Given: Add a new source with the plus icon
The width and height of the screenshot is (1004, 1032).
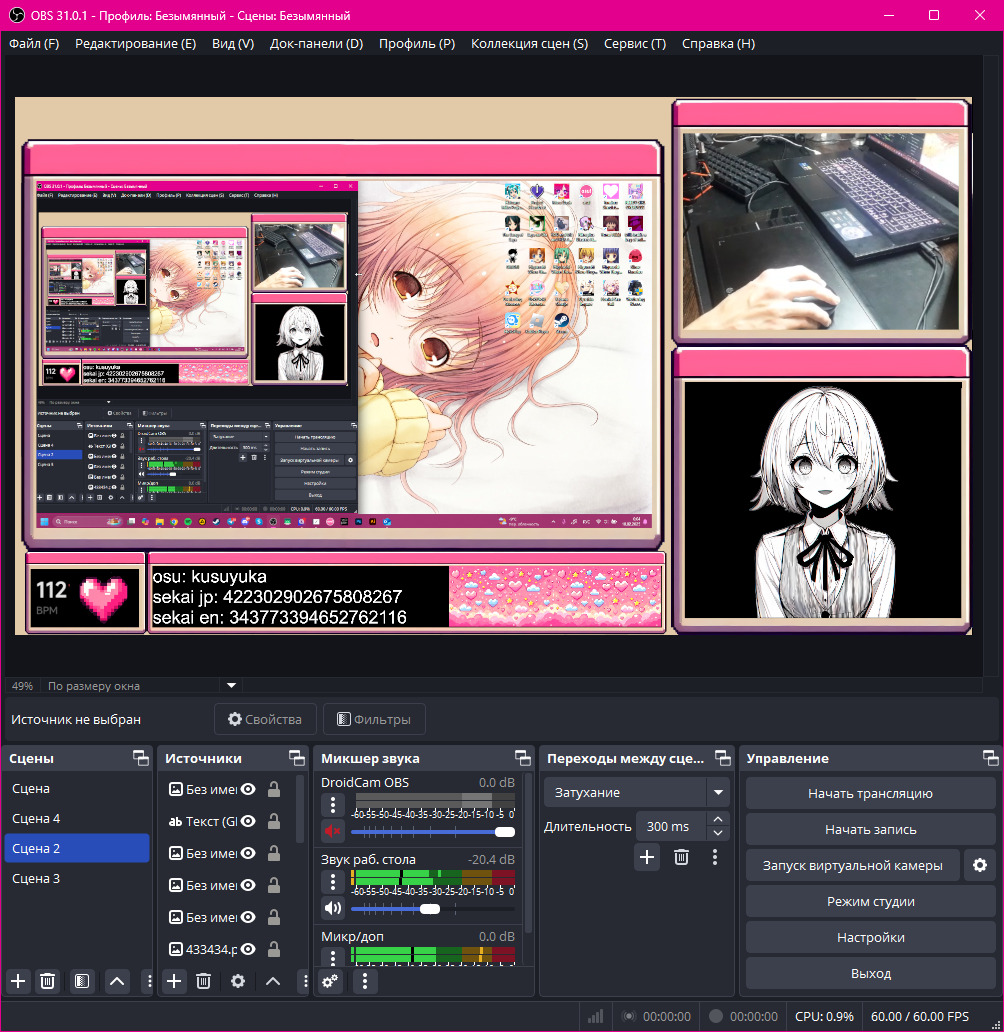Looking at the screenshot, I should click(174, 981).
